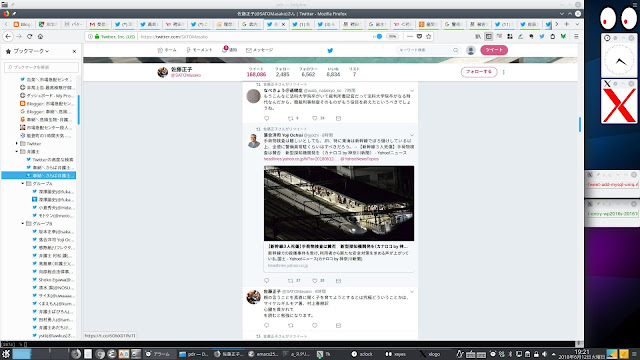Save page to Pocket icon
The image size is (640, 360).
[419, 36]
